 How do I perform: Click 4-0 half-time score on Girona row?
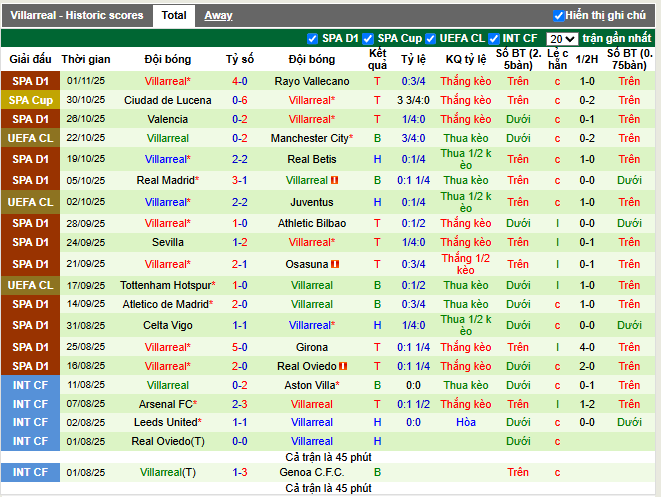click(x=587, y=347)
